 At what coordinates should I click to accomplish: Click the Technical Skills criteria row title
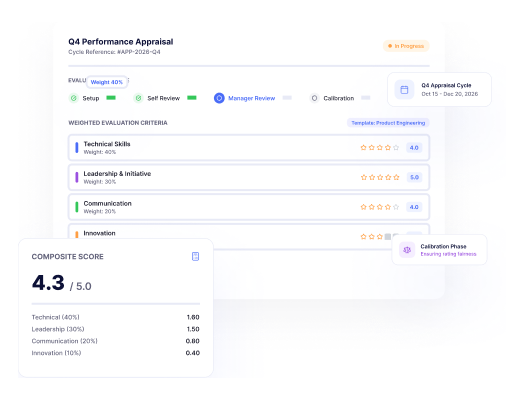[107, 144]
